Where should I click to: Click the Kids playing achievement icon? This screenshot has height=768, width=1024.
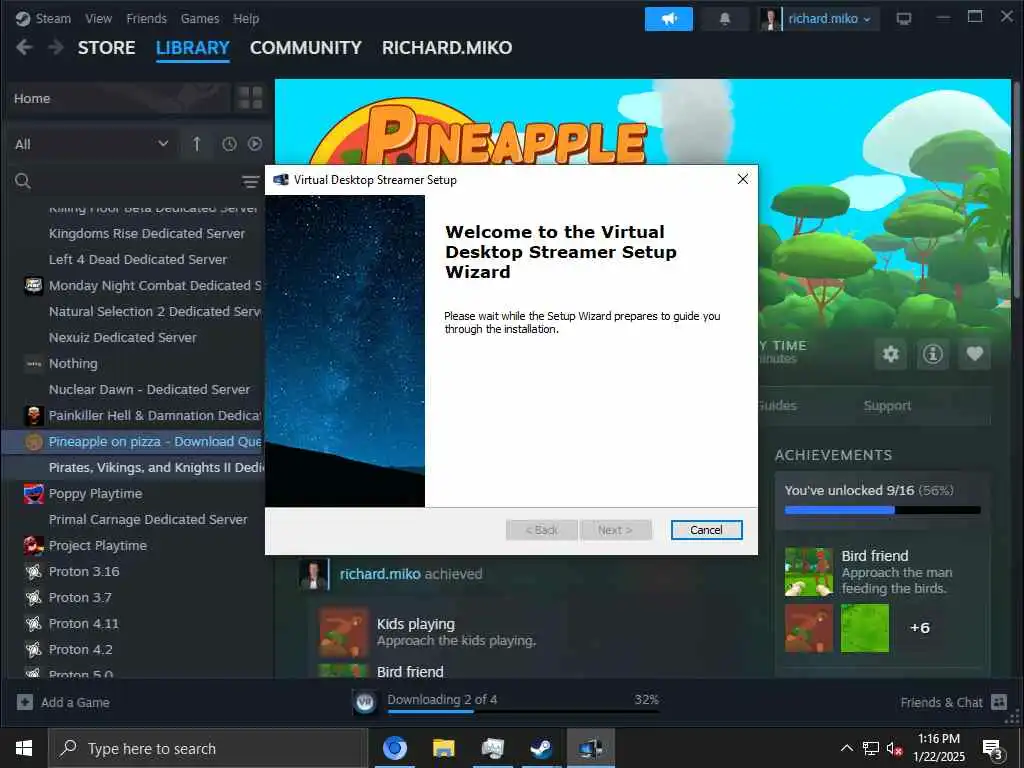(x=343, y=632)
